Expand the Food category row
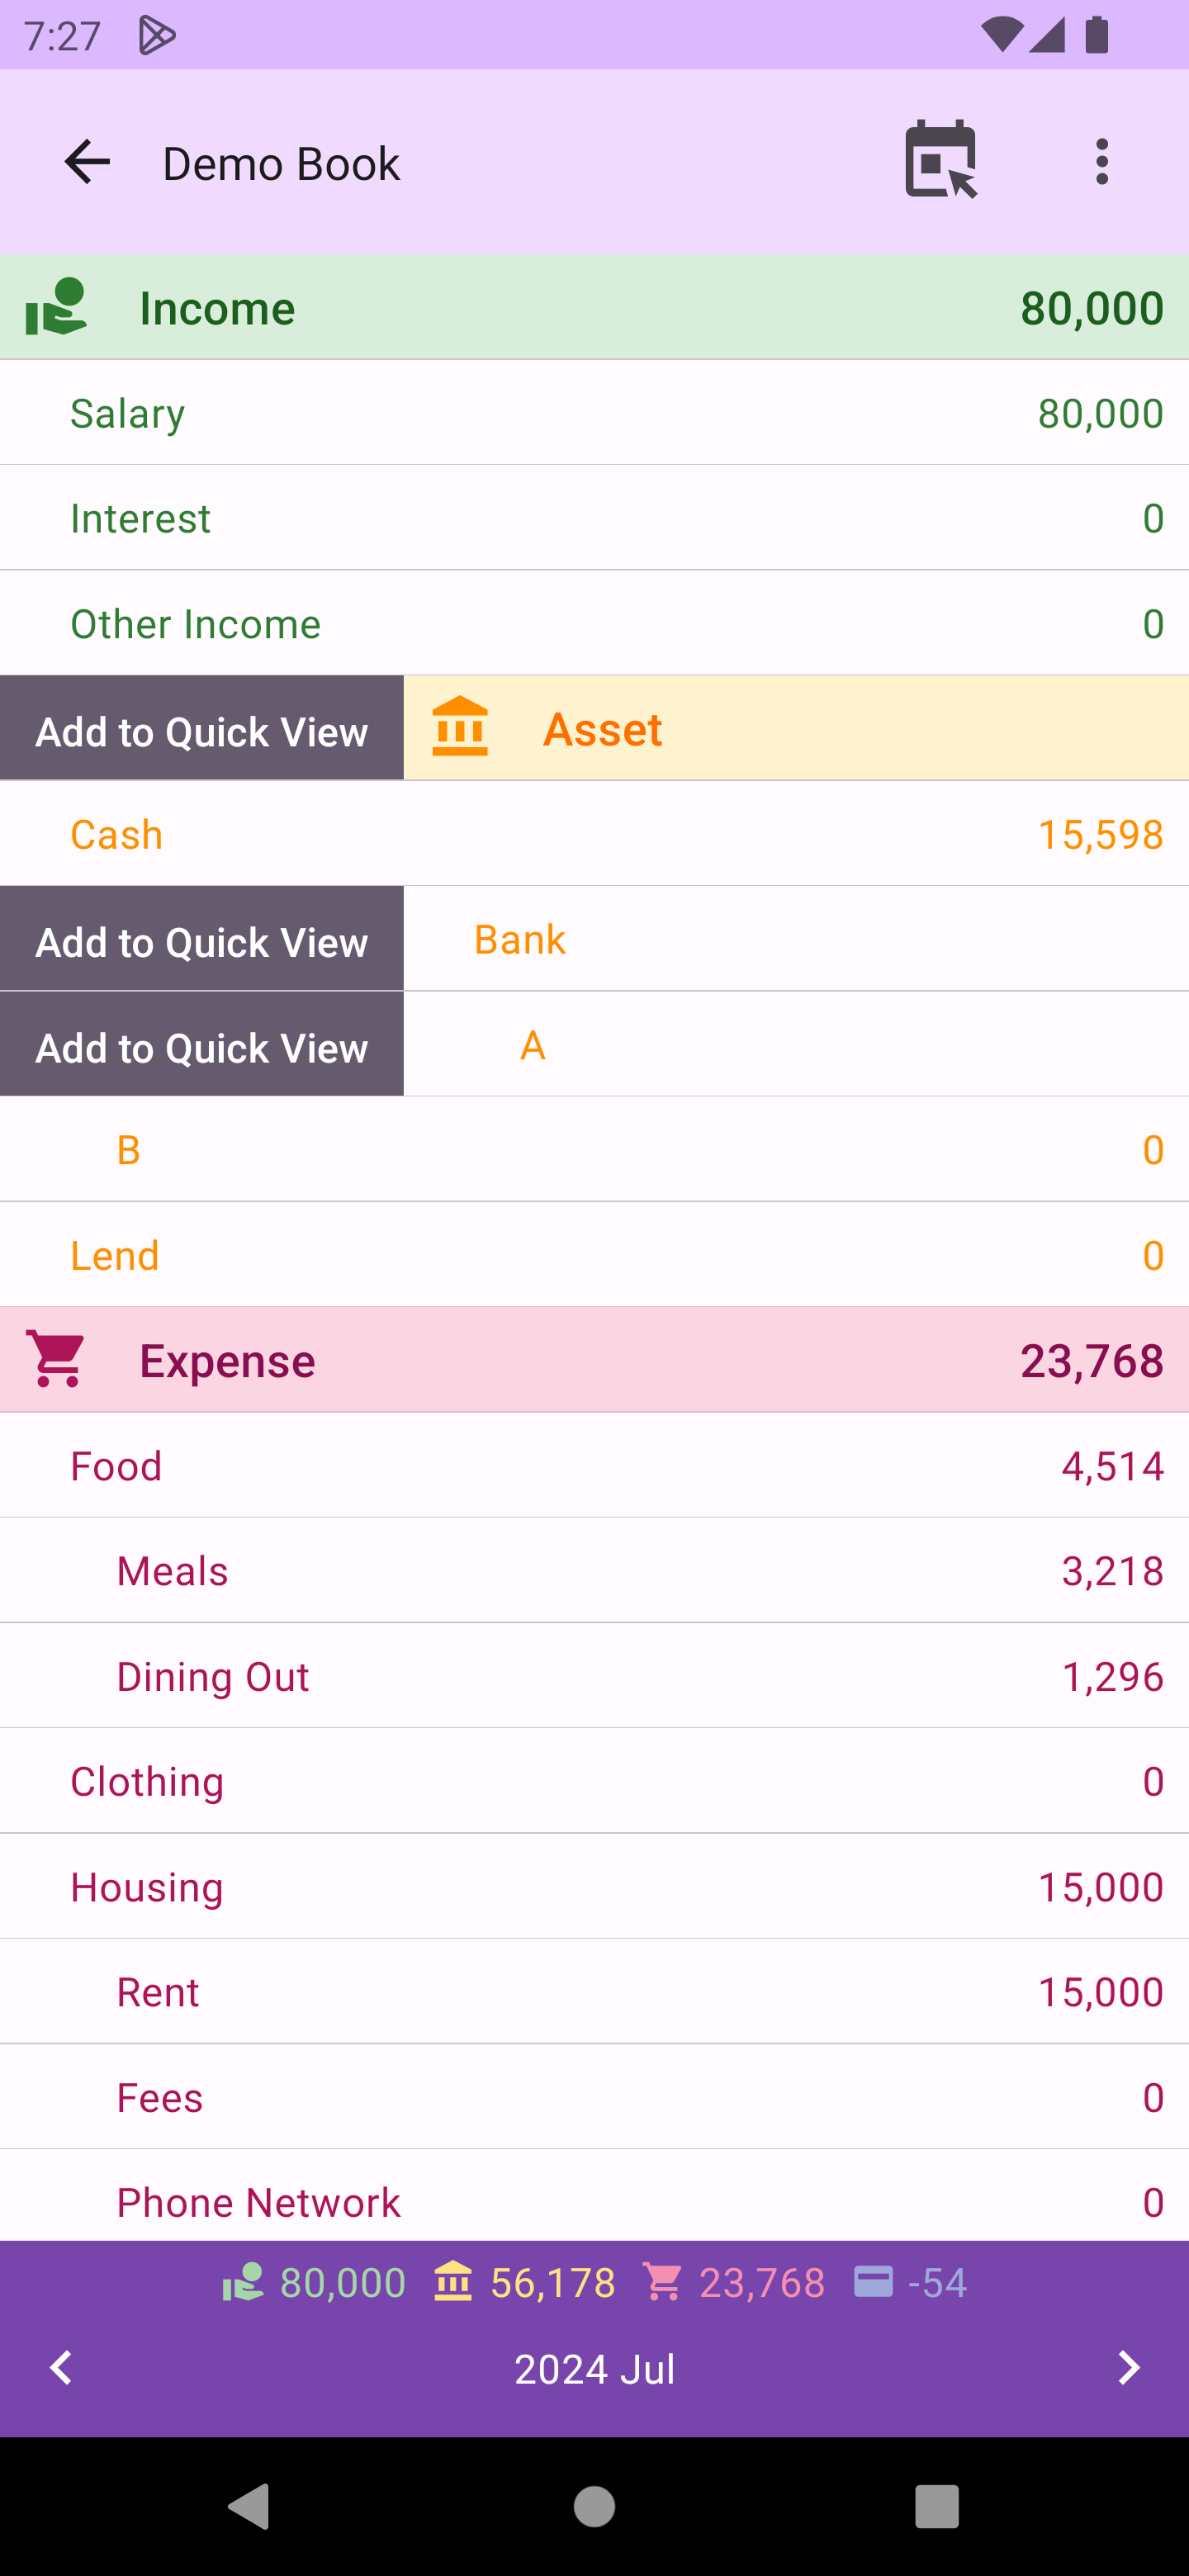The image size is (1189, 2576). (594, 1466)
